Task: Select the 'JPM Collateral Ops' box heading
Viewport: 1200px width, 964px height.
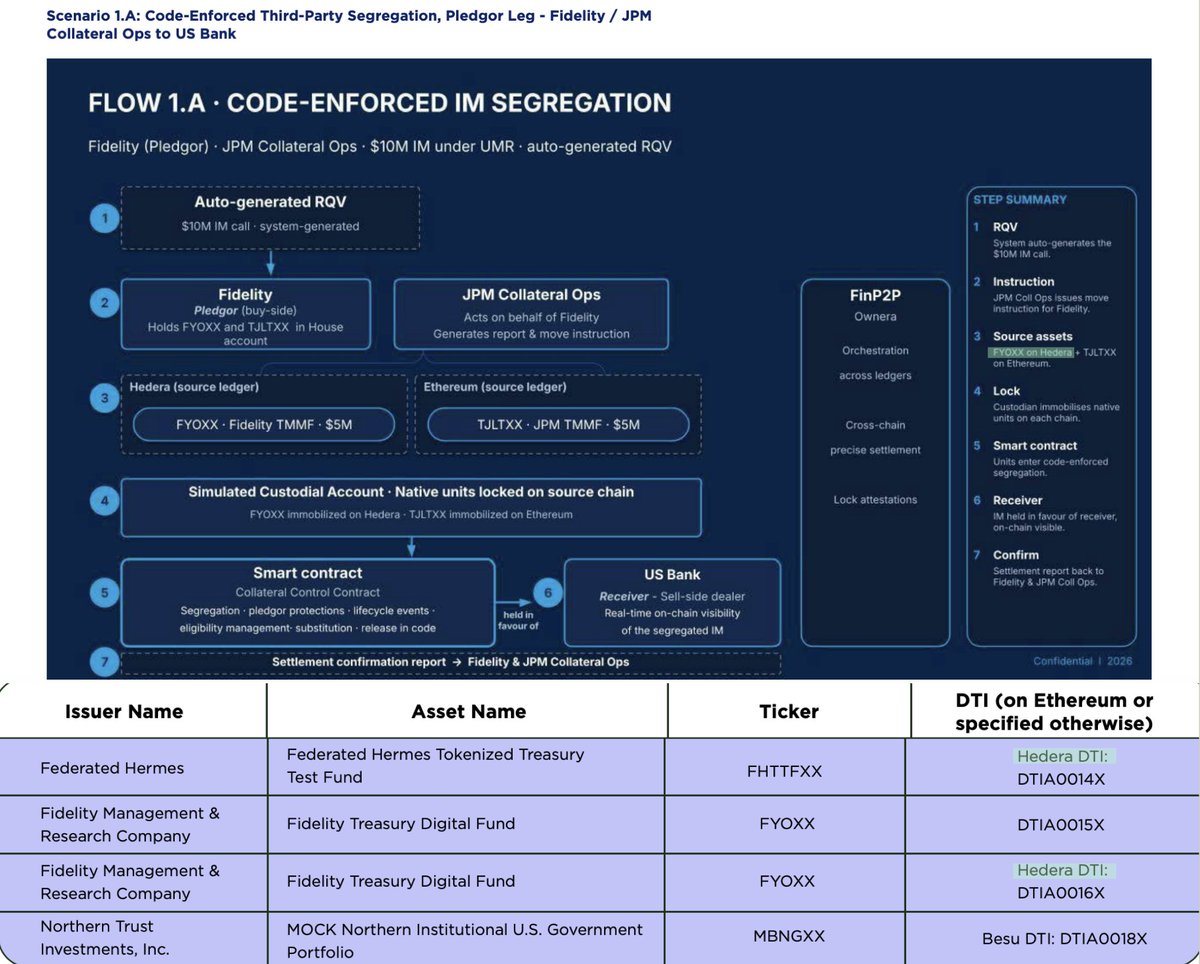Action: point(531,294)
